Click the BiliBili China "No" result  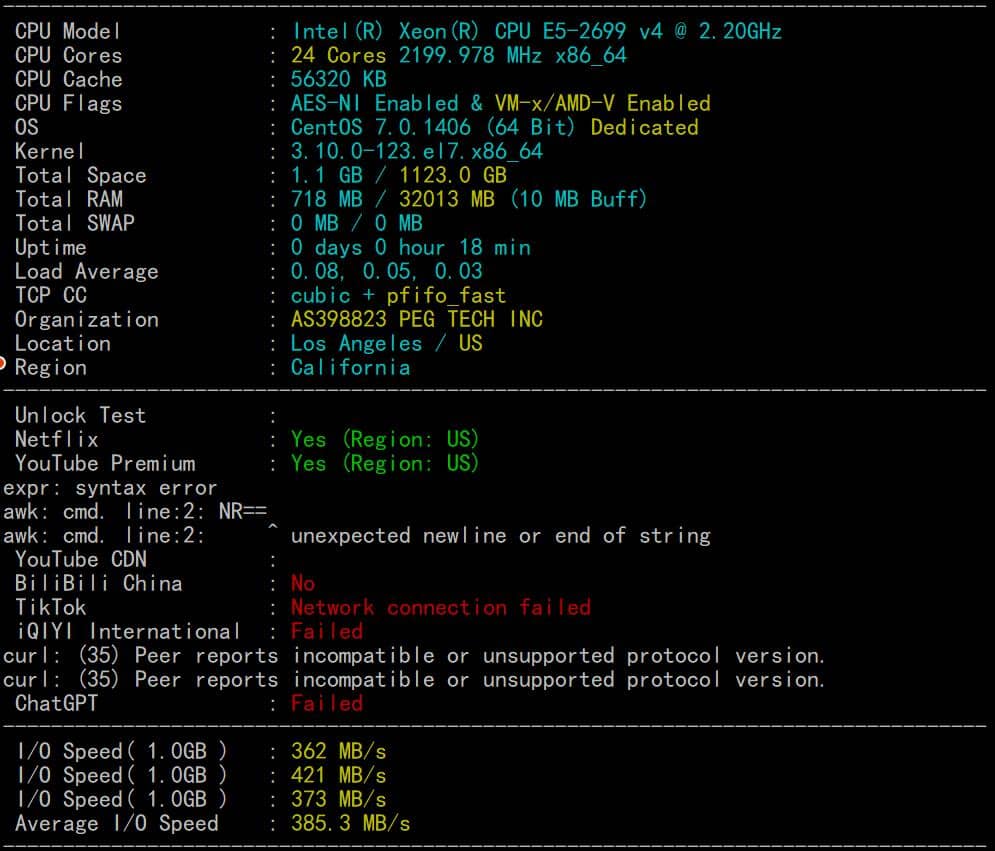pos(303,583)
